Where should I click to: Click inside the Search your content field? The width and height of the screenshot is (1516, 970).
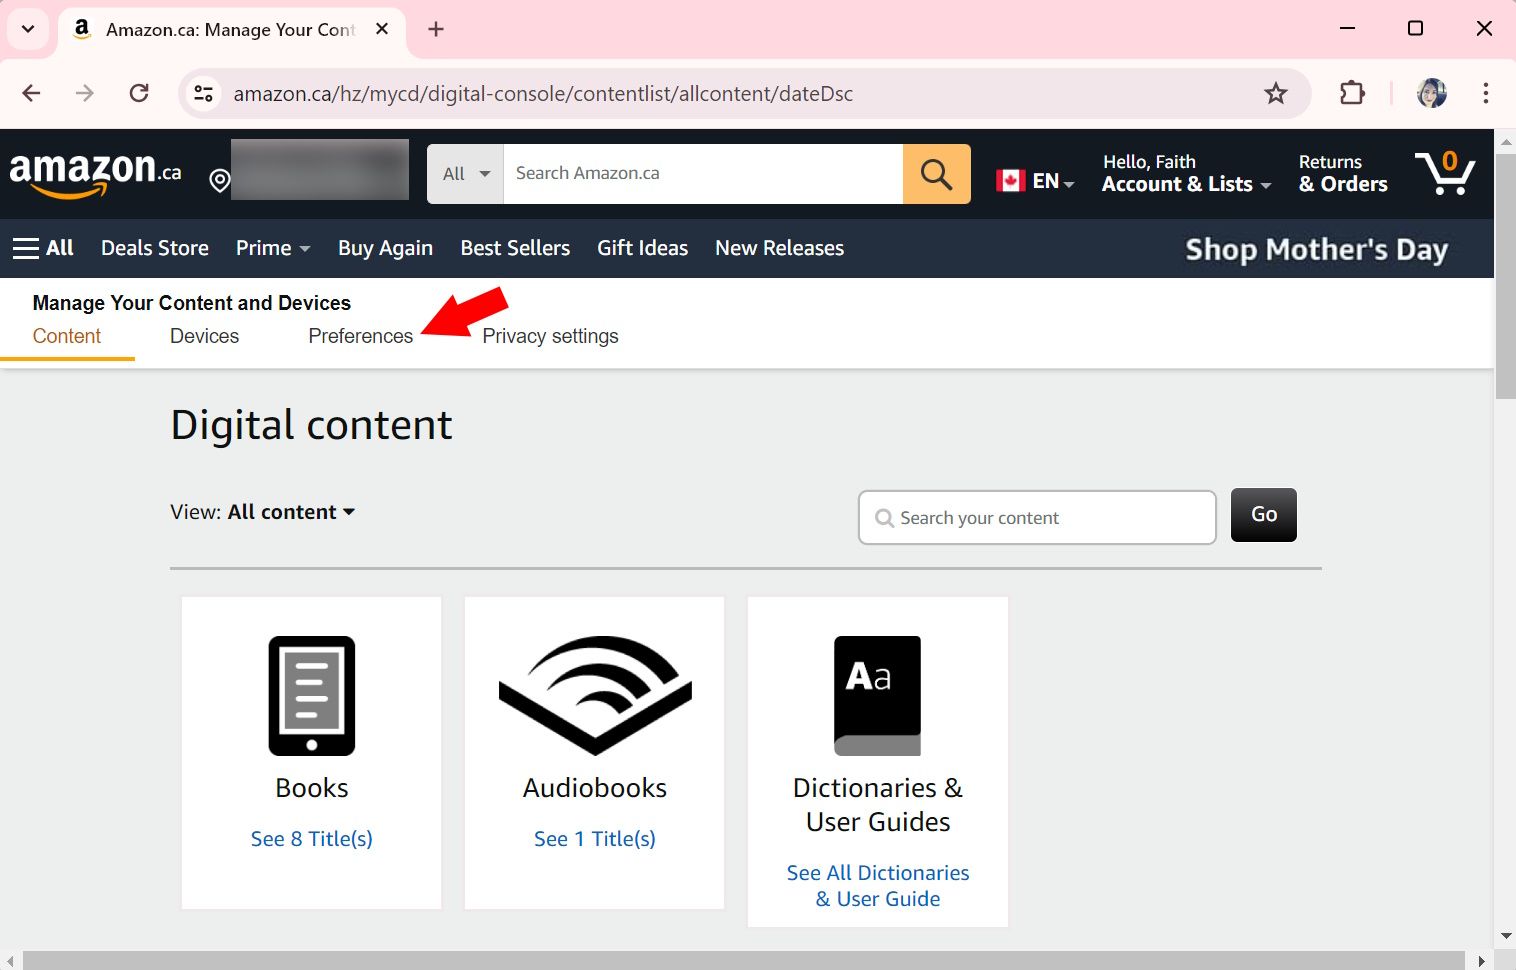(x=1036, y=517)
